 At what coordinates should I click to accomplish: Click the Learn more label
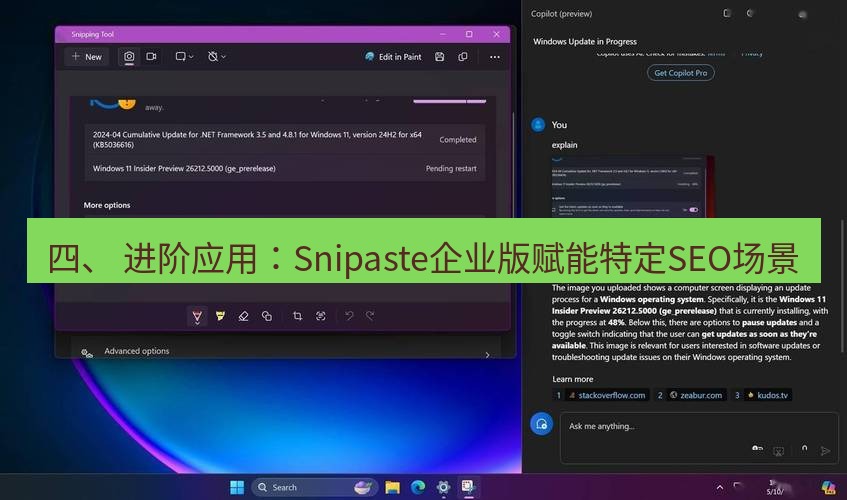pos(573,379)
